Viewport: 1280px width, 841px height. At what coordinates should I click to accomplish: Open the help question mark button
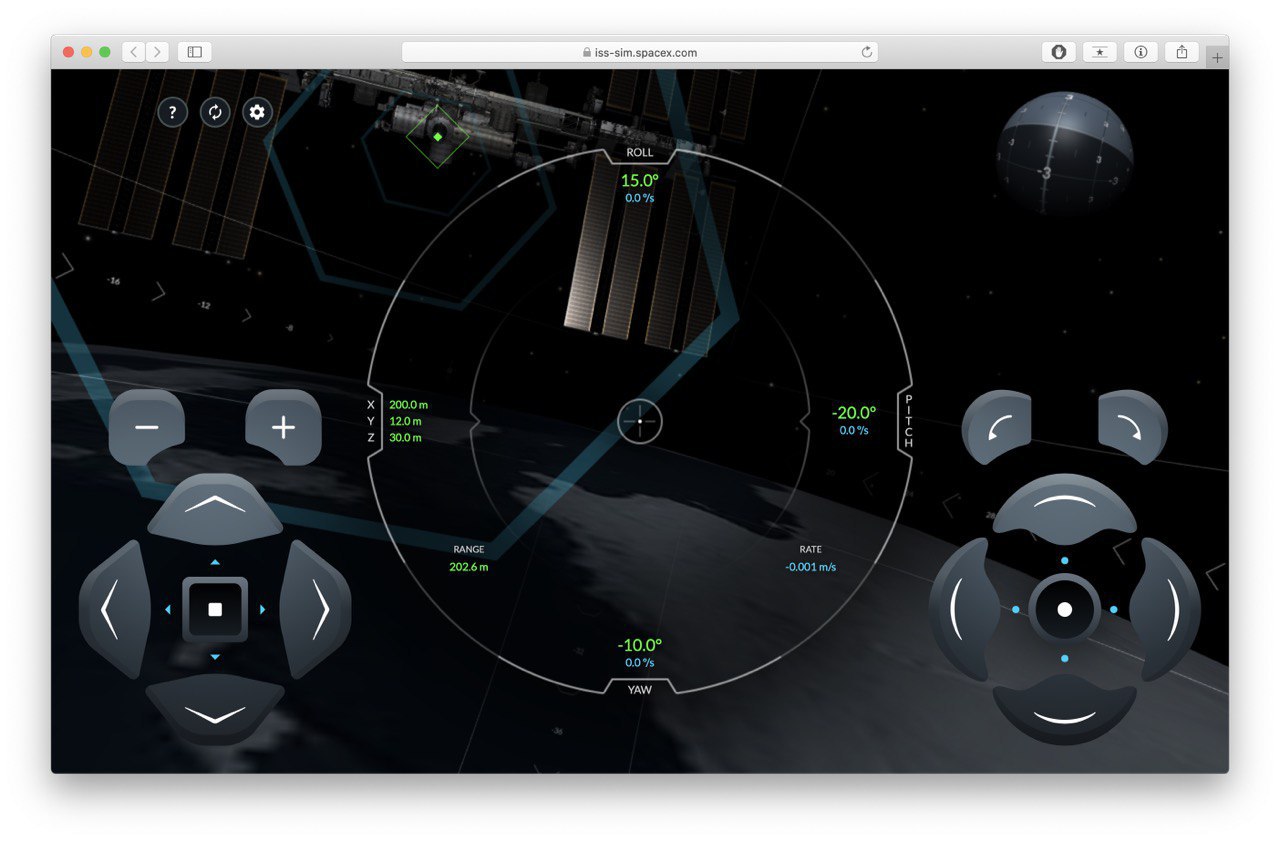[x=172, y=112]
